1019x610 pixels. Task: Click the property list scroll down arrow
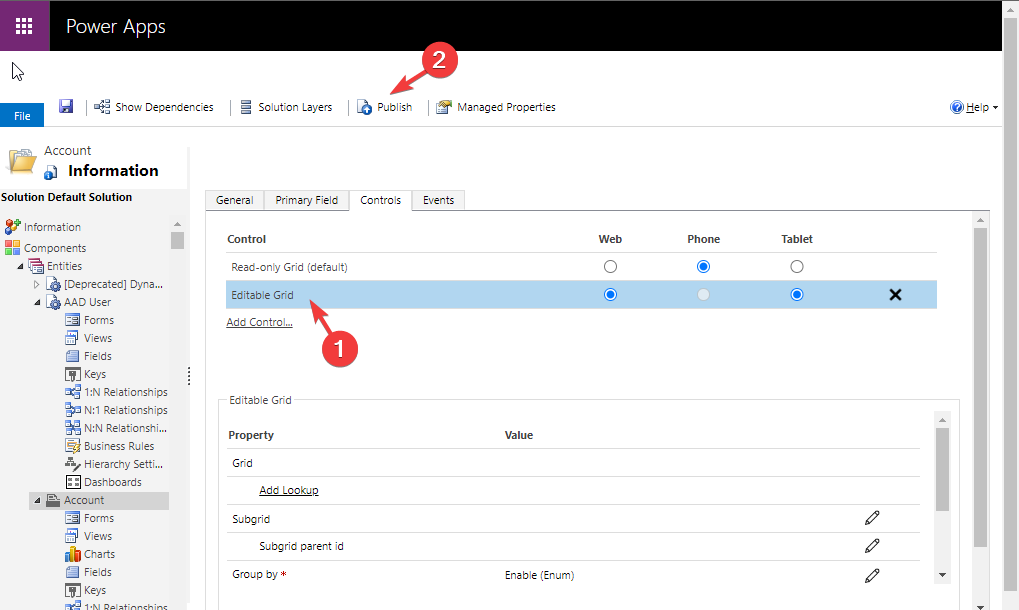(942, 575)
